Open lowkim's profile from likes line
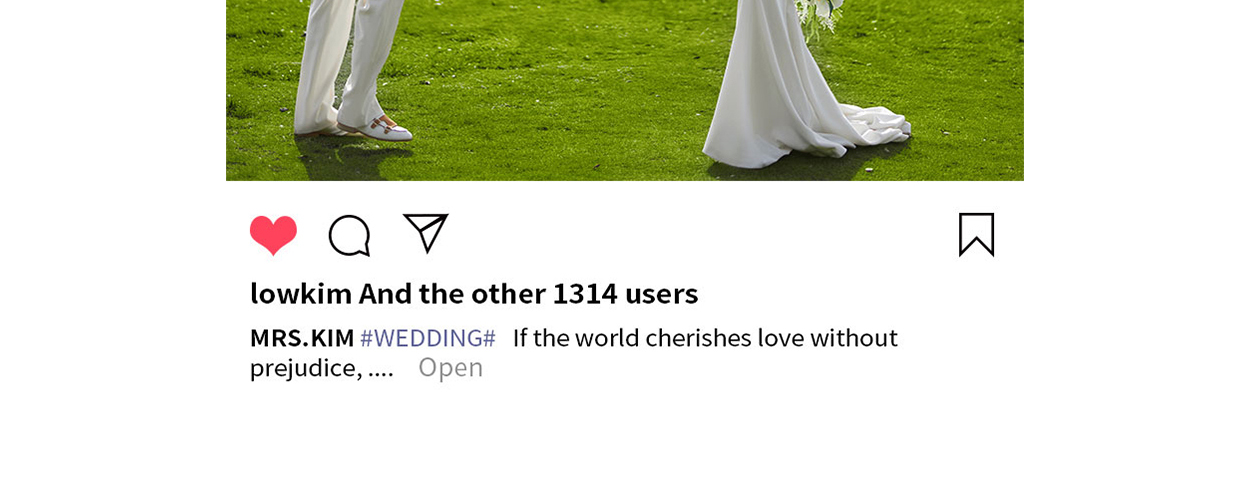 [x=301, y=293]
